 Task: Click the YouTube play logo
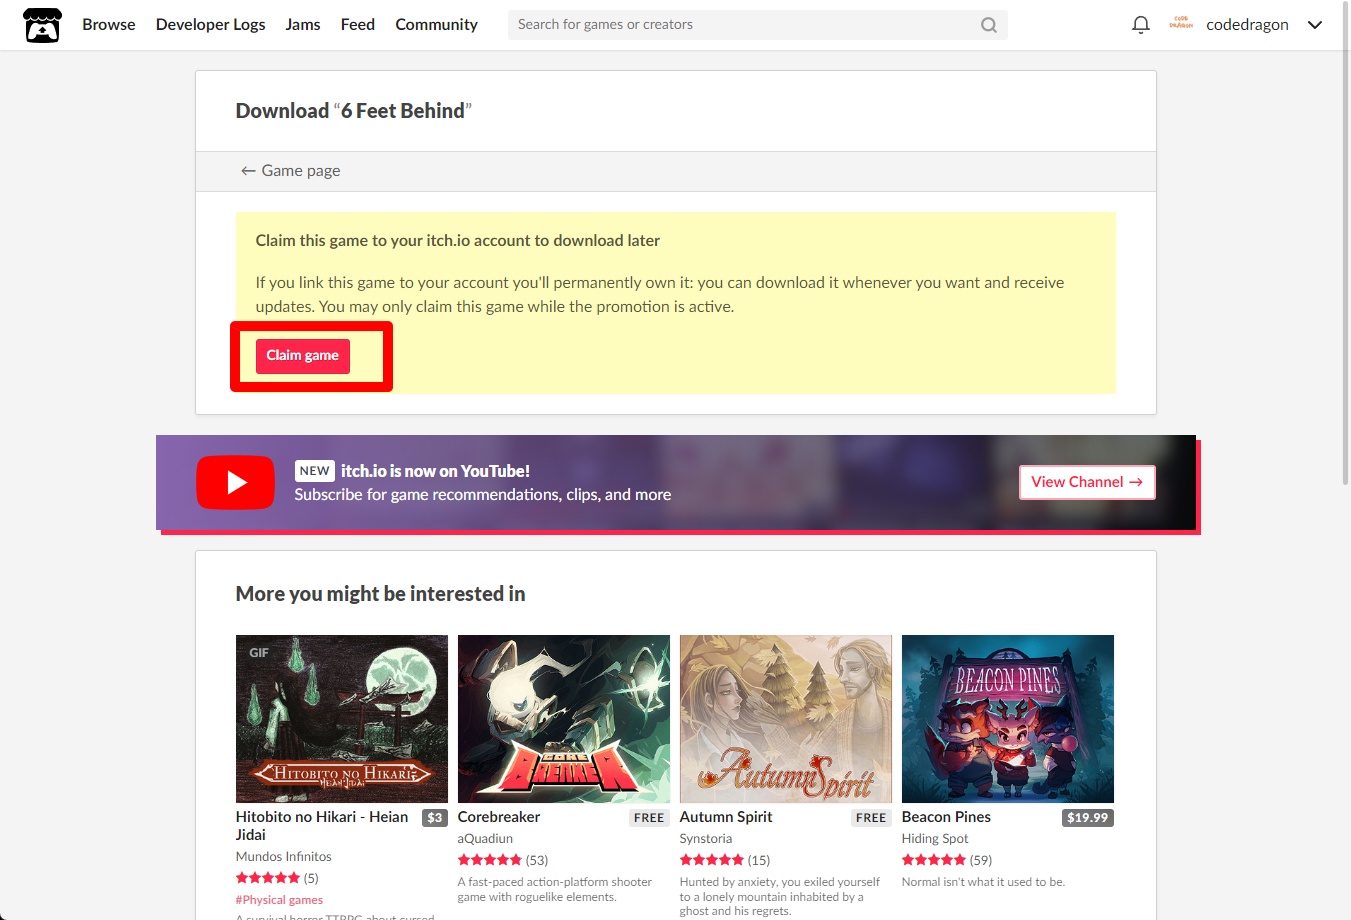pos(235,483)
